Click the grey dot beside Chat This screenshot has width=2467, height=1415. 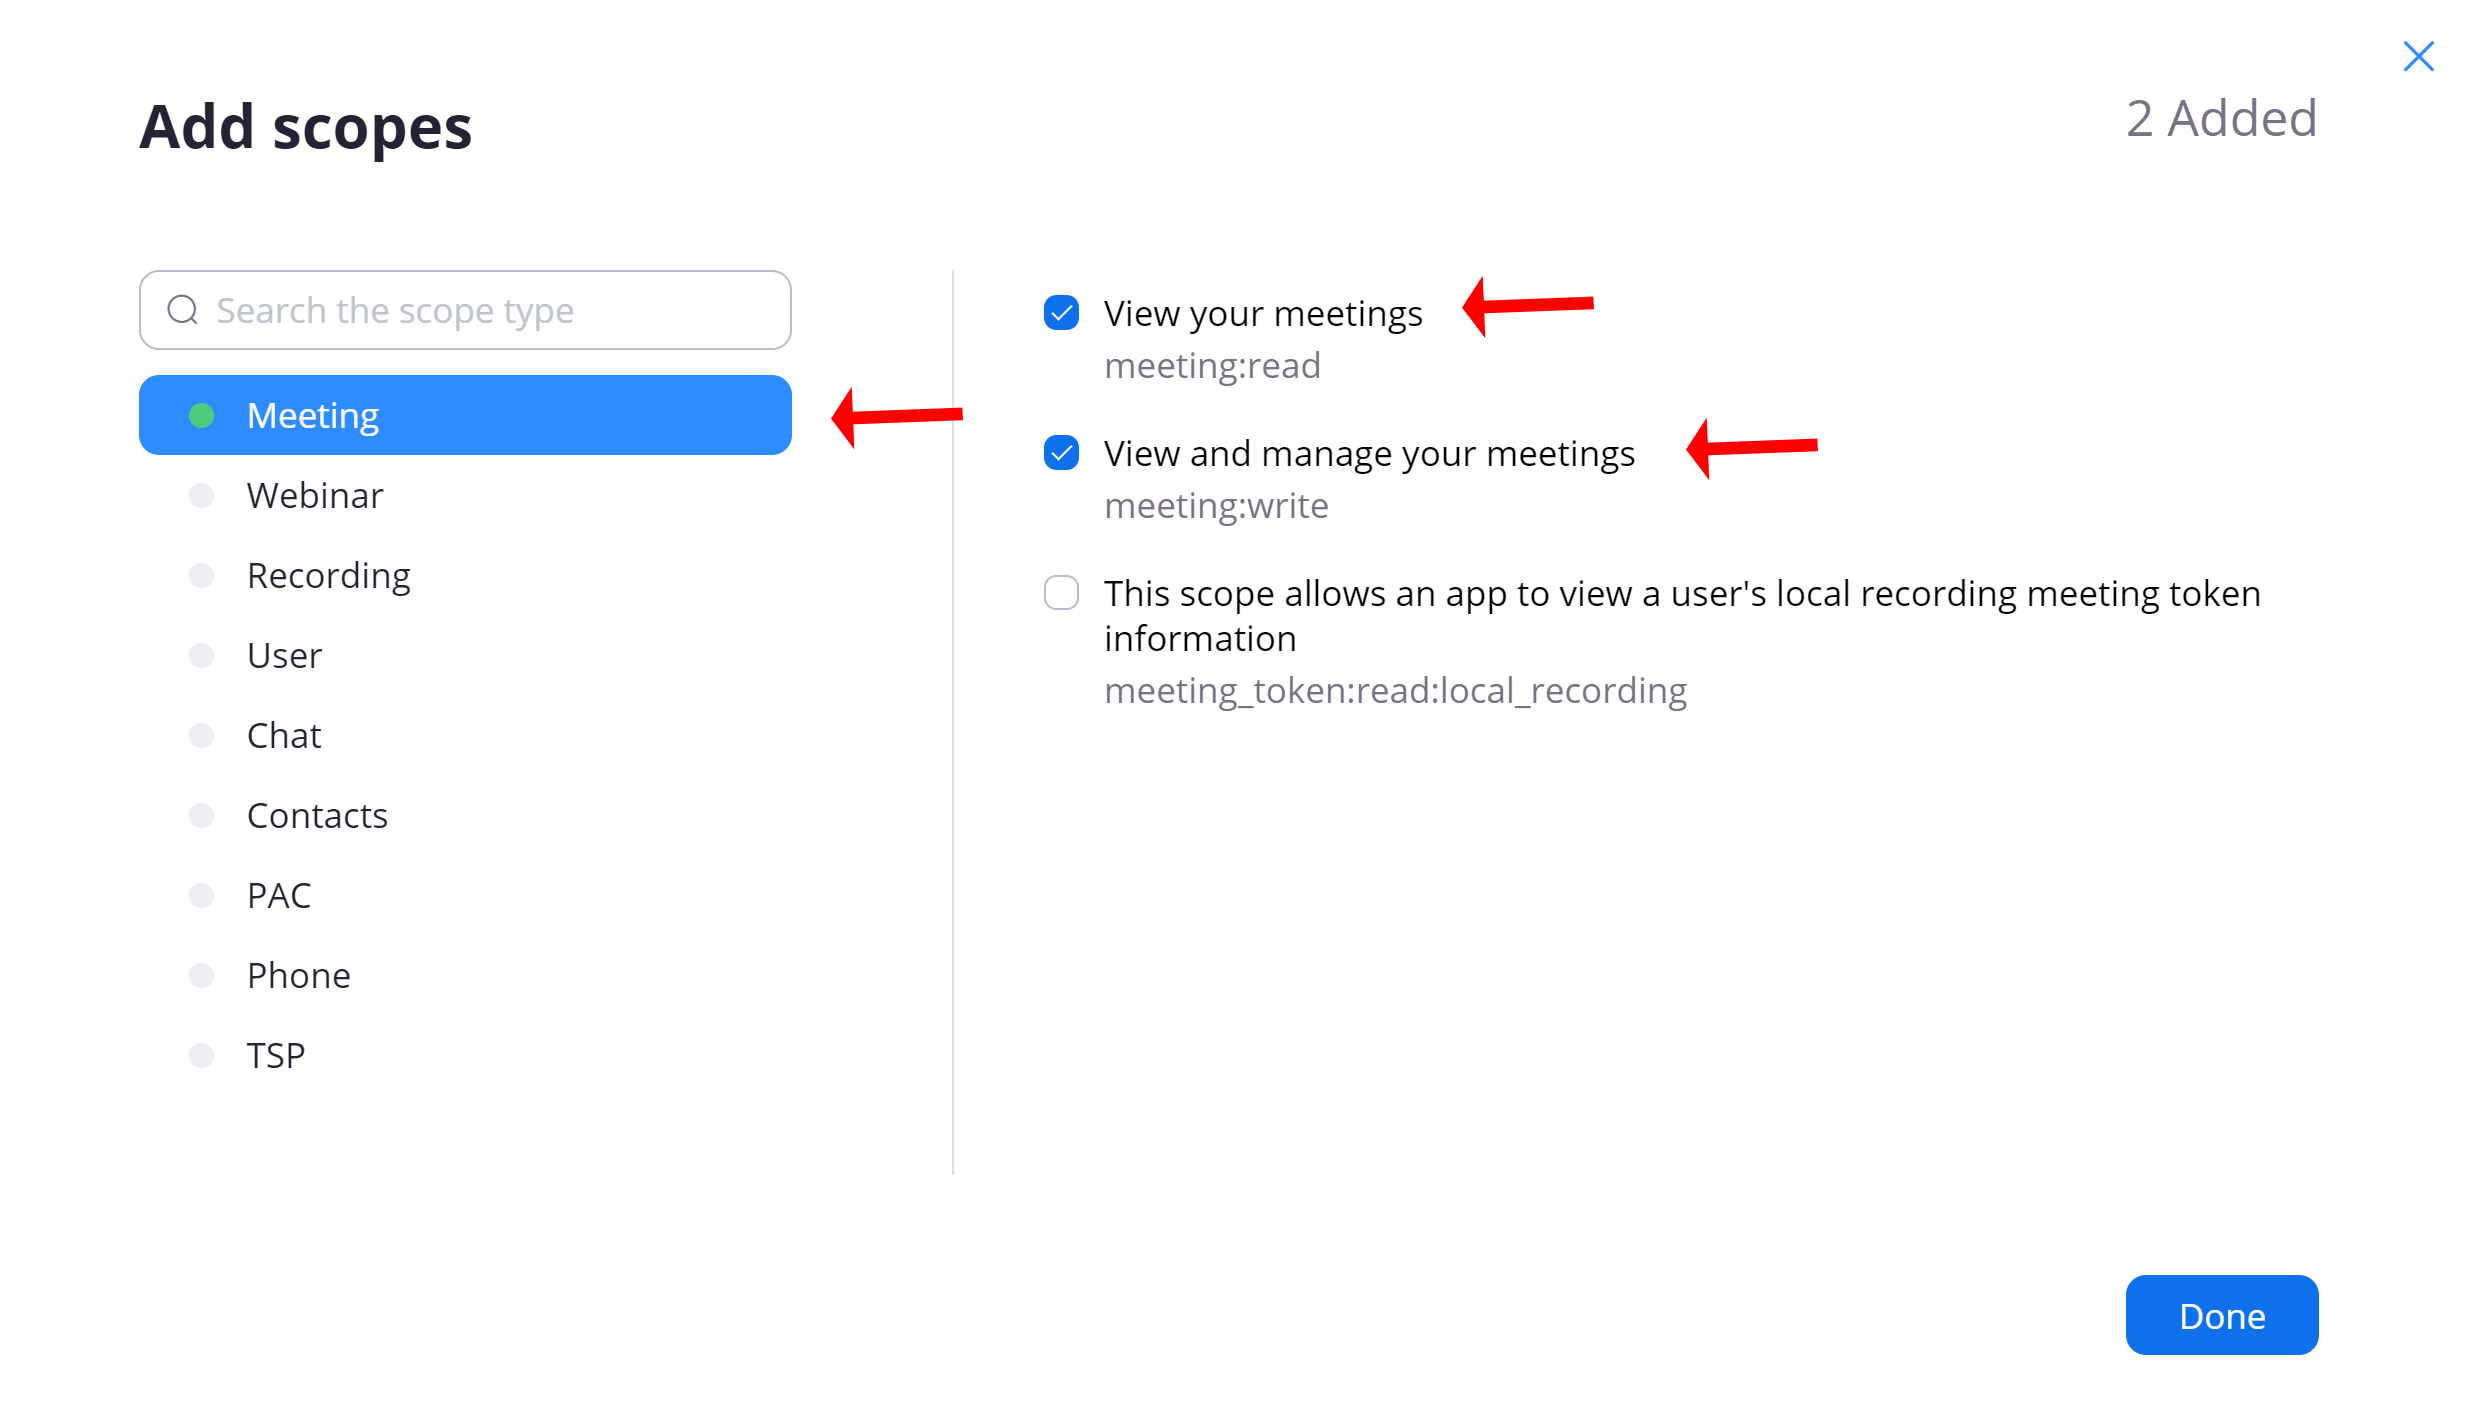[202, 735]
